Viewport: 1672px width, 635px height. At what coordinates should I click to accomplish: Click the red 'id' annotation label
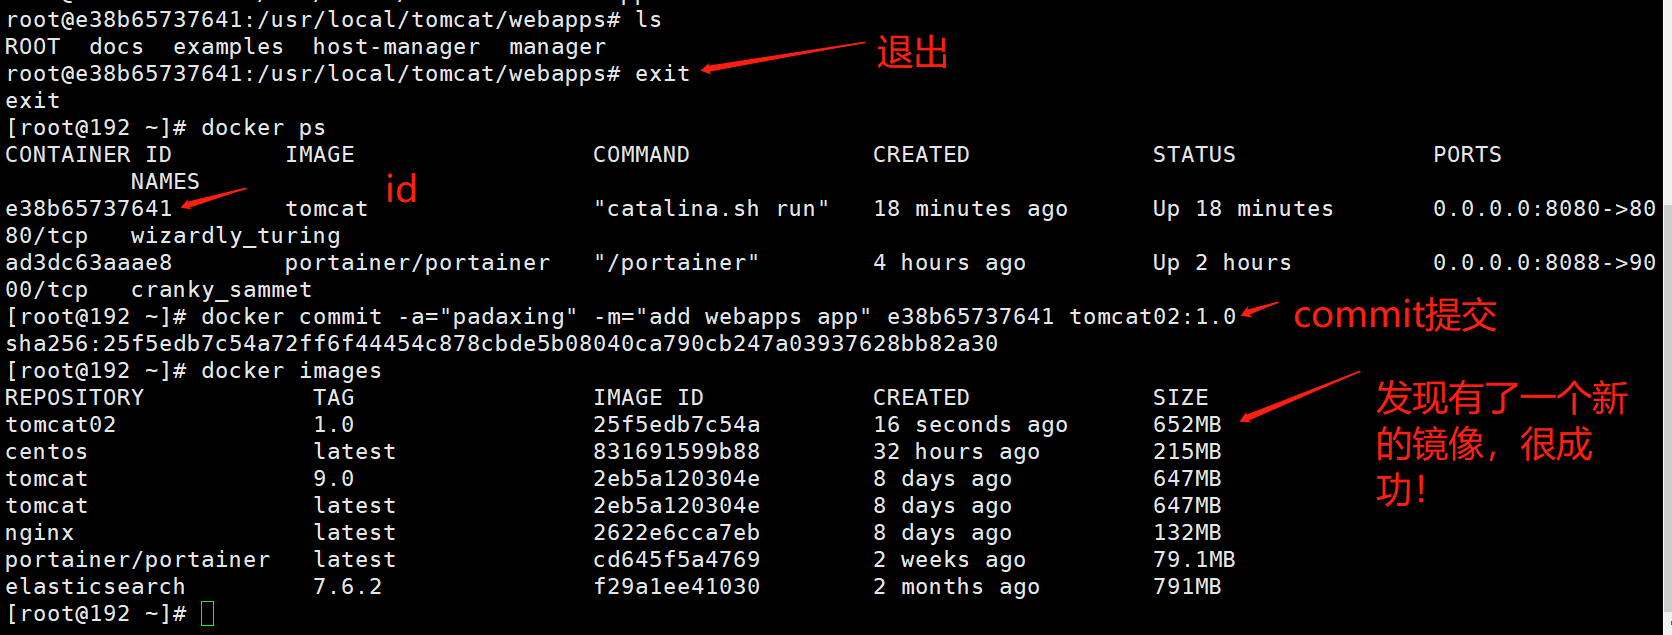[401, 189]
